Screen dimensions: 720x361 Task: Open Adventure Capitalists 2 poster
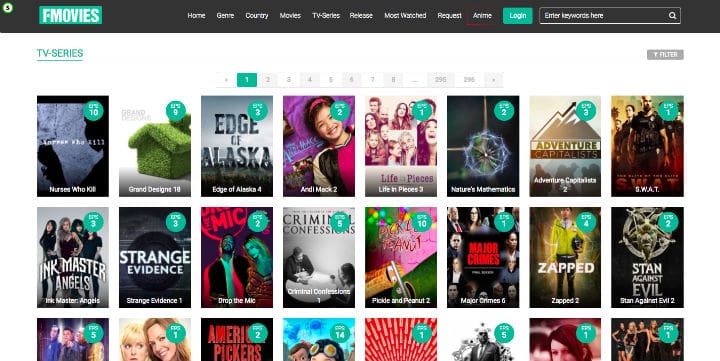pos(565,146)
